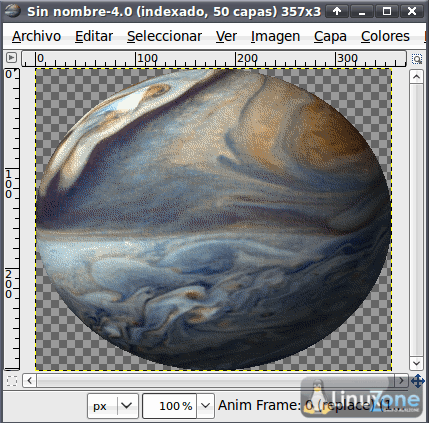Viewport: 429px width, 423px height.
Task: Open the Archivo menu
Action: point(36,36)
